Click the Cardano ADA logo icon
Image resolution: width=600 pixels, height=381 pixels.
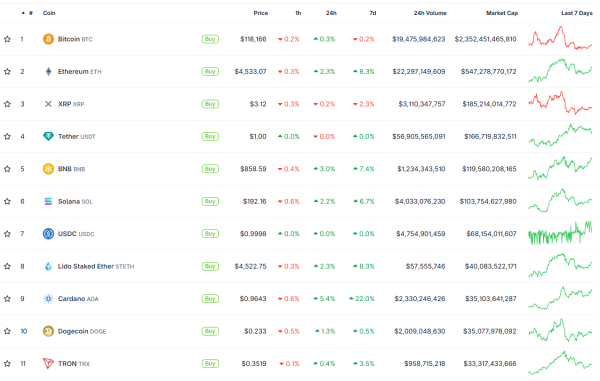pyautogui.click(x=48, y=298)
